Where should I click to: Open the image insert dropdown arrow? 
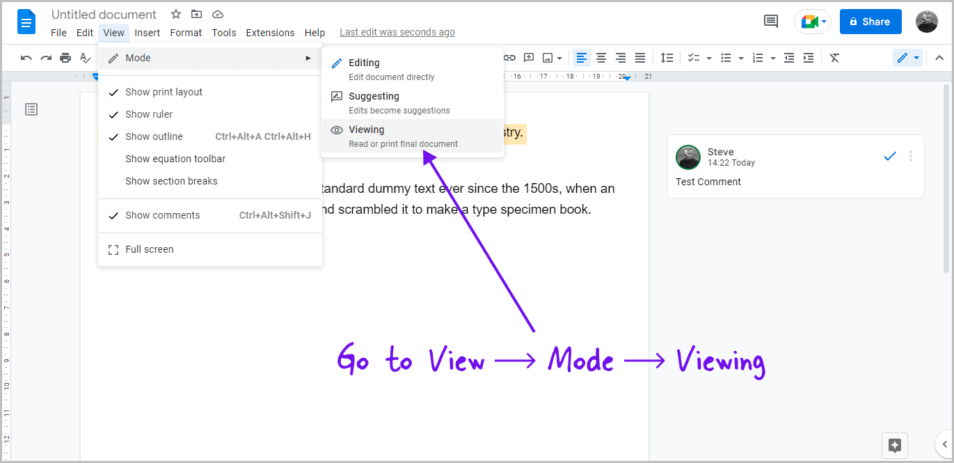(x=559, y=58)
